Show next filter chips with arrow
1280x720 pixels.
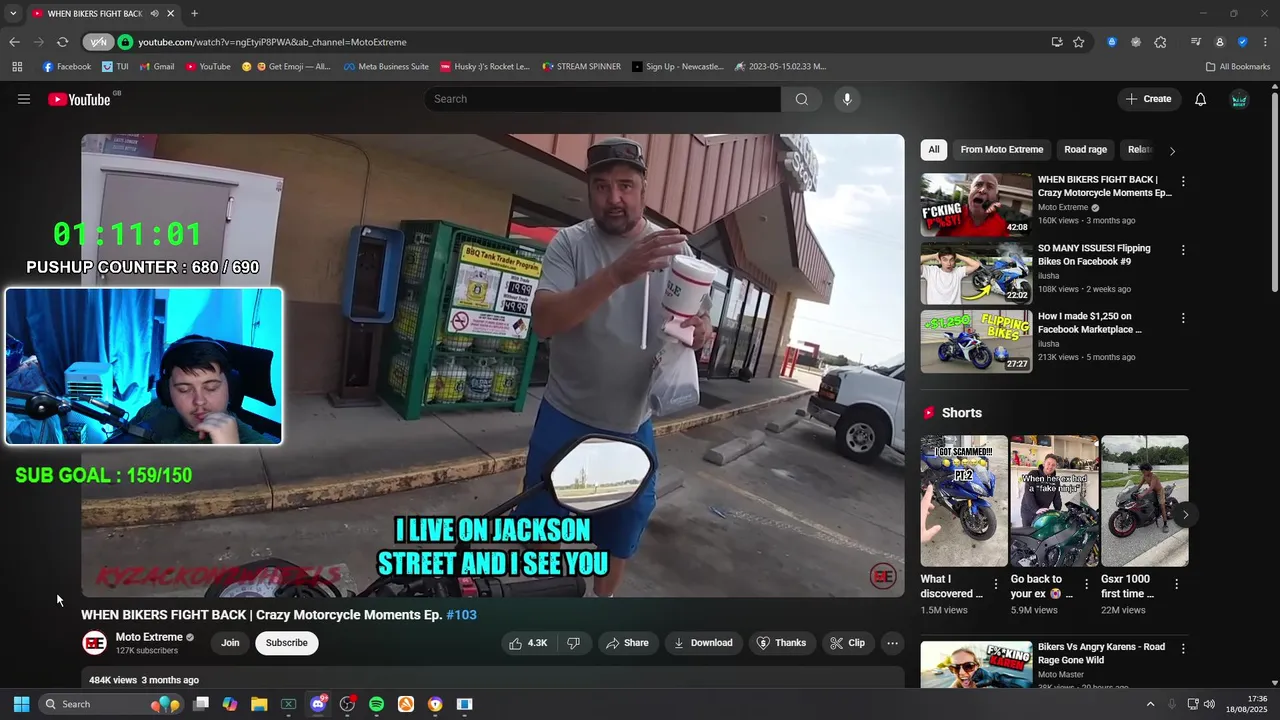1172,151
